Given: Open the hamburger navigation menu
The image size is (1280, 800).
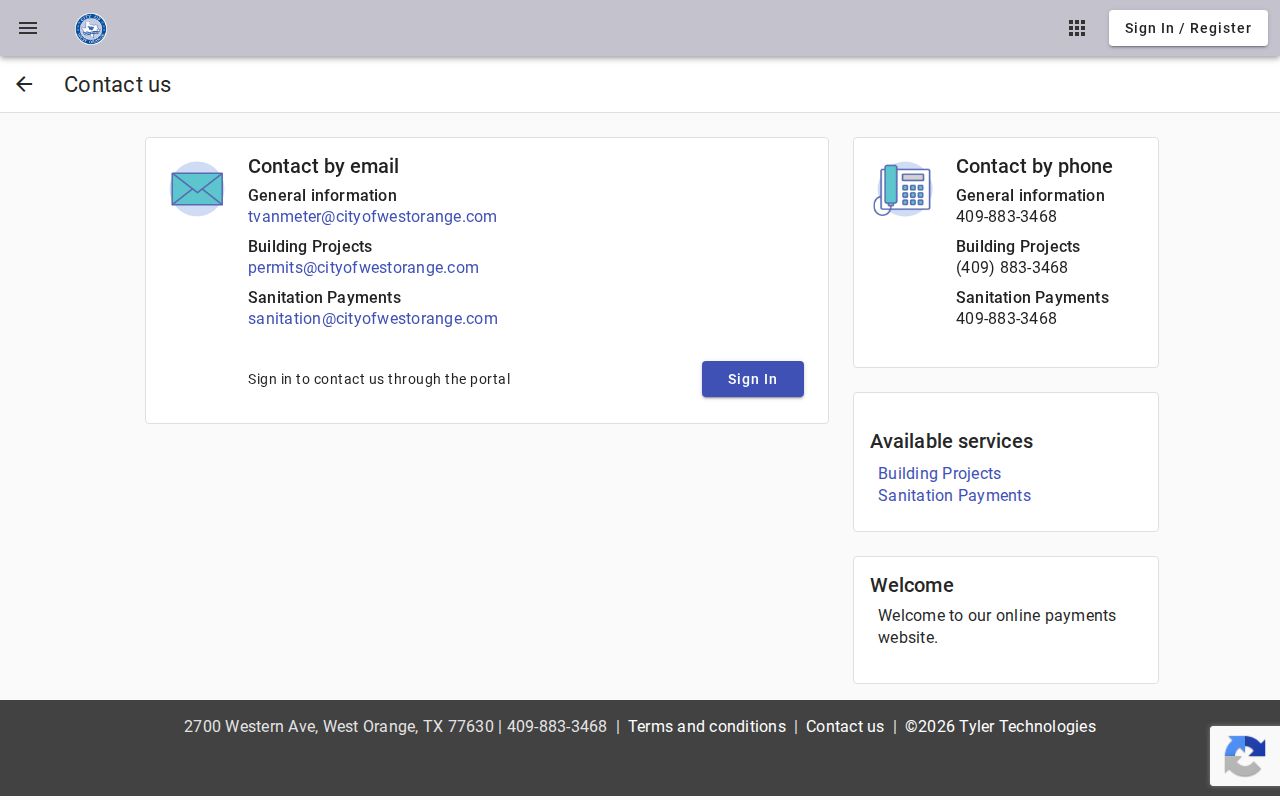Looking at the screenshot, I should 28,28.
